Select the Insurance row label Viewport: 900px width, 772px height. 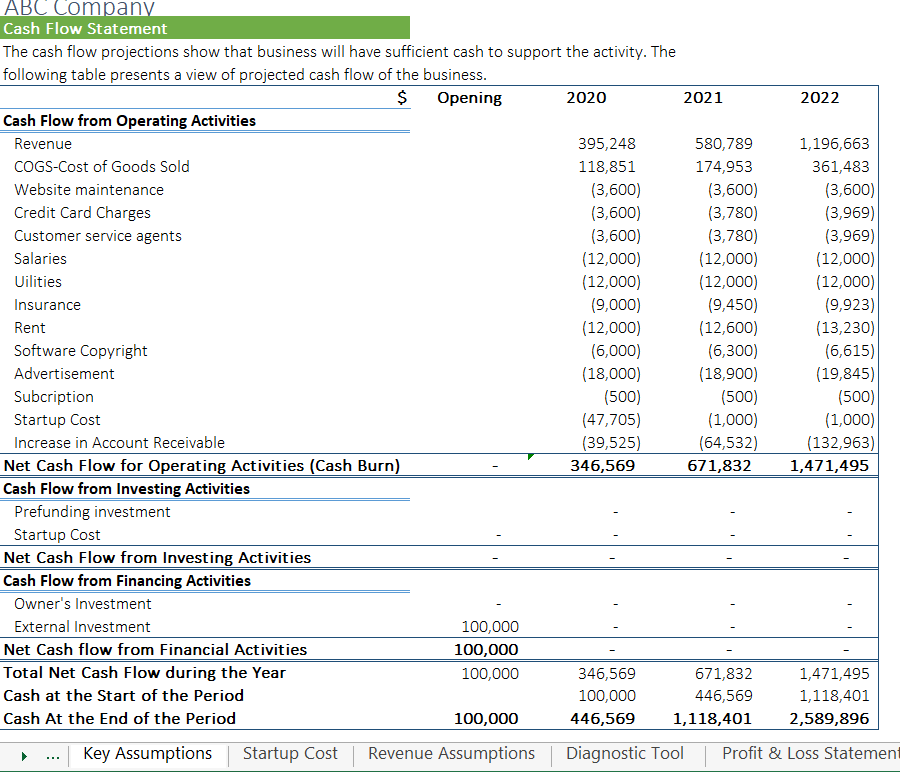(x=47, y=305)
